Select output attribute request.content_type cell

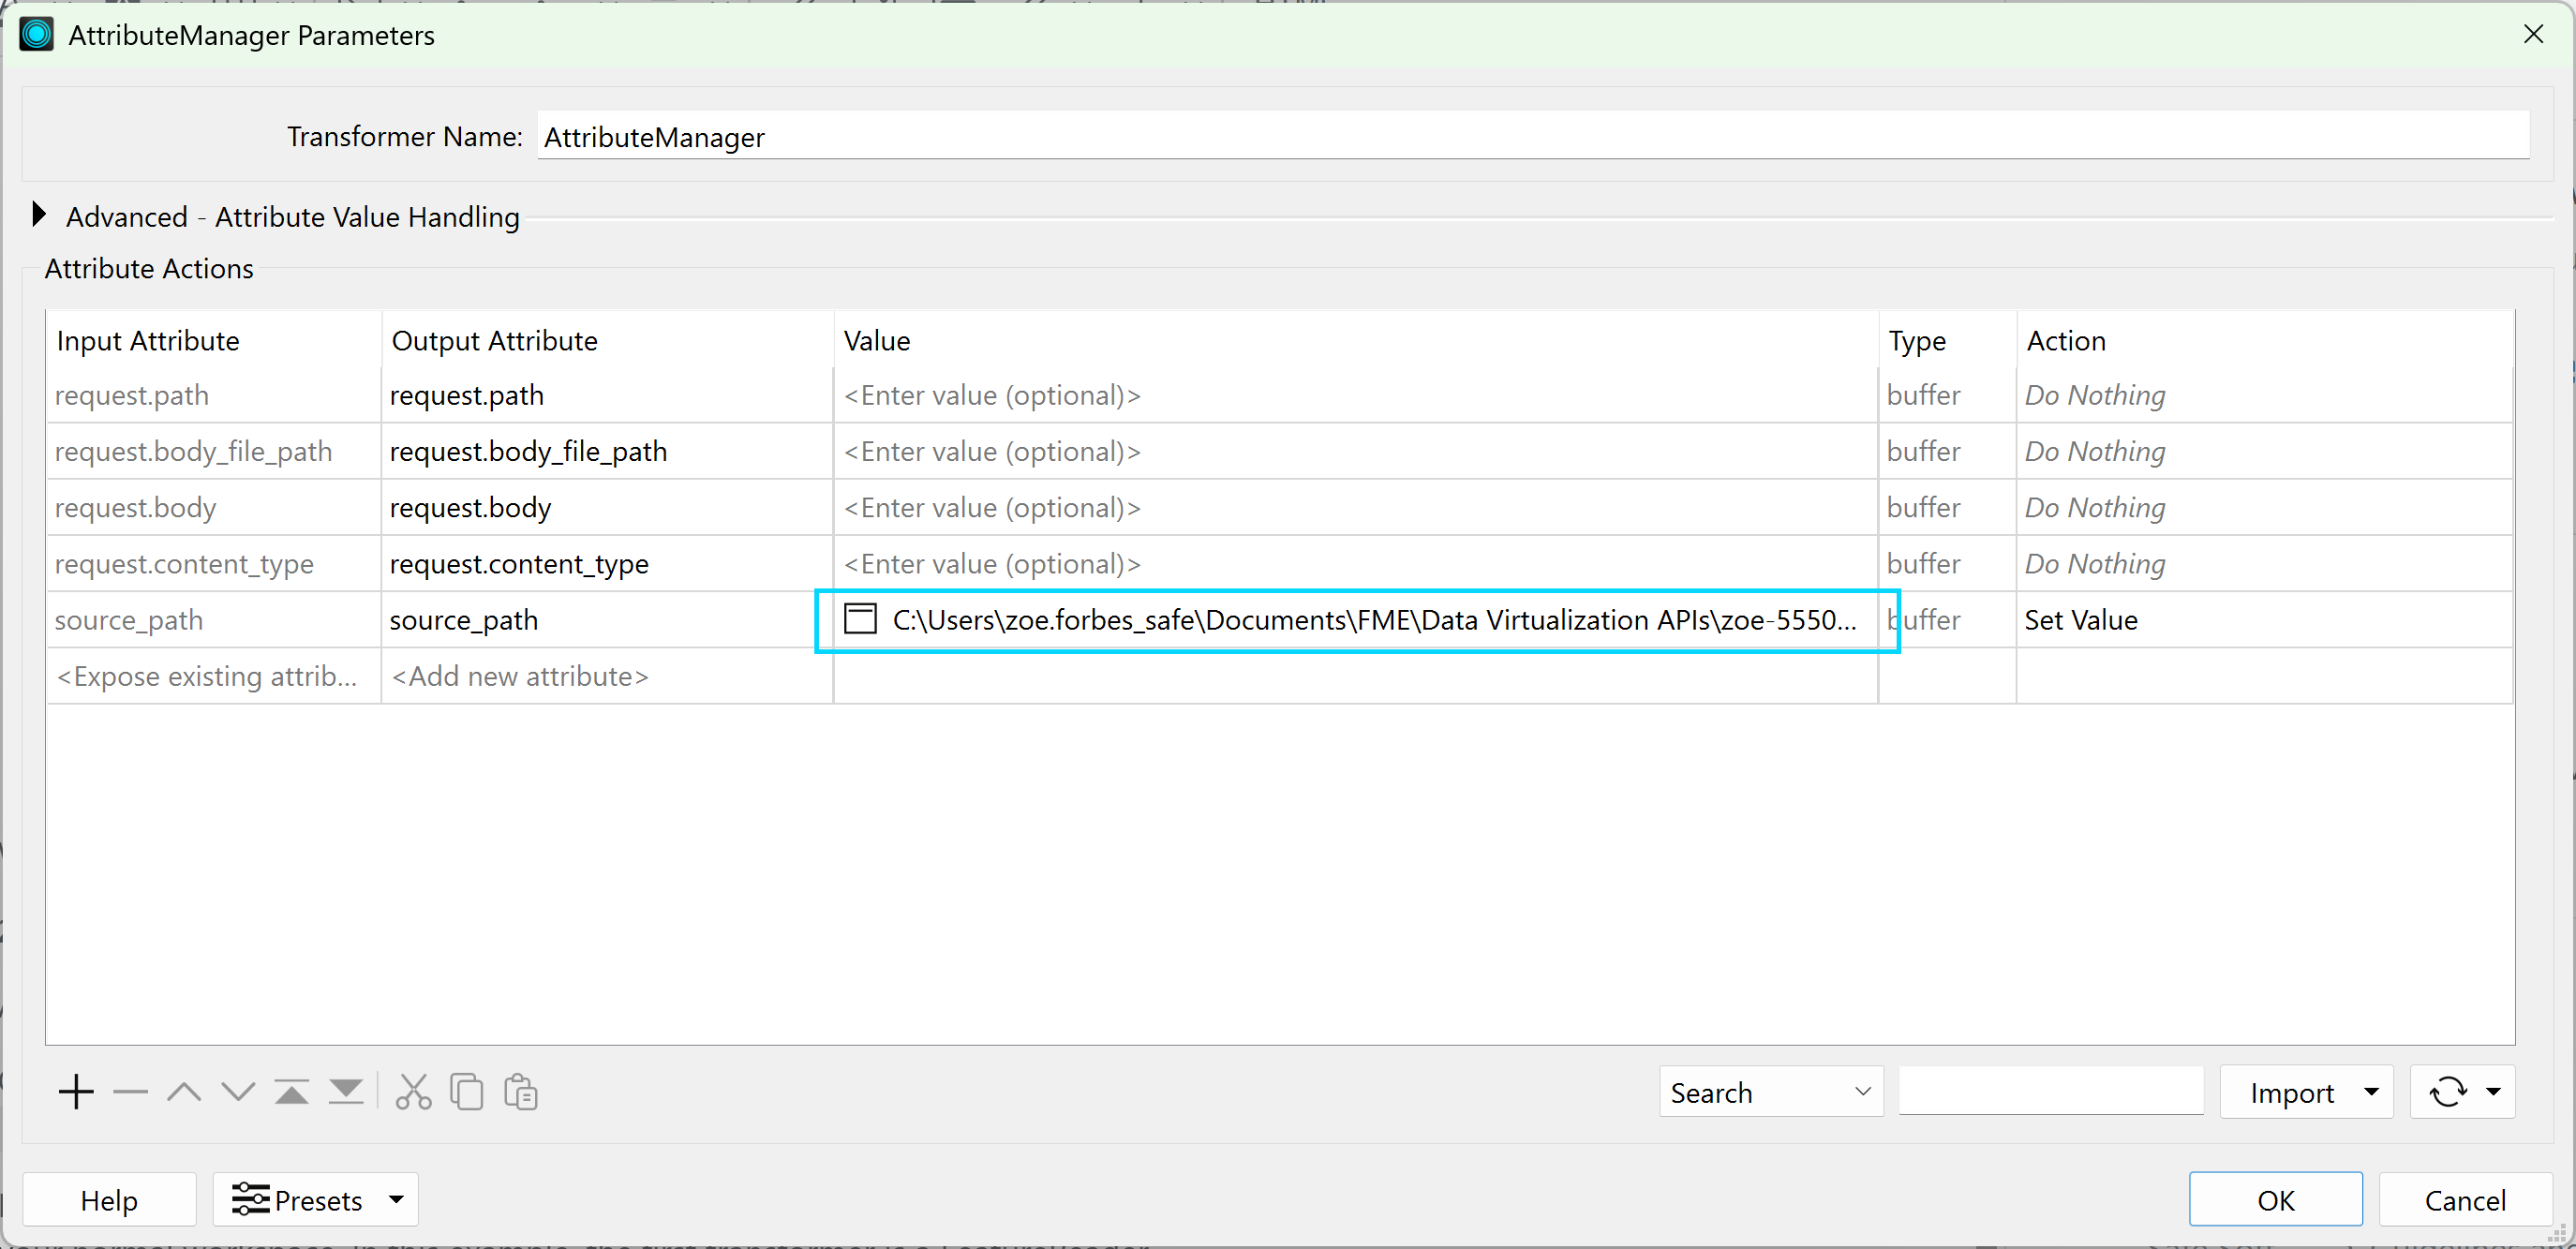607,563
